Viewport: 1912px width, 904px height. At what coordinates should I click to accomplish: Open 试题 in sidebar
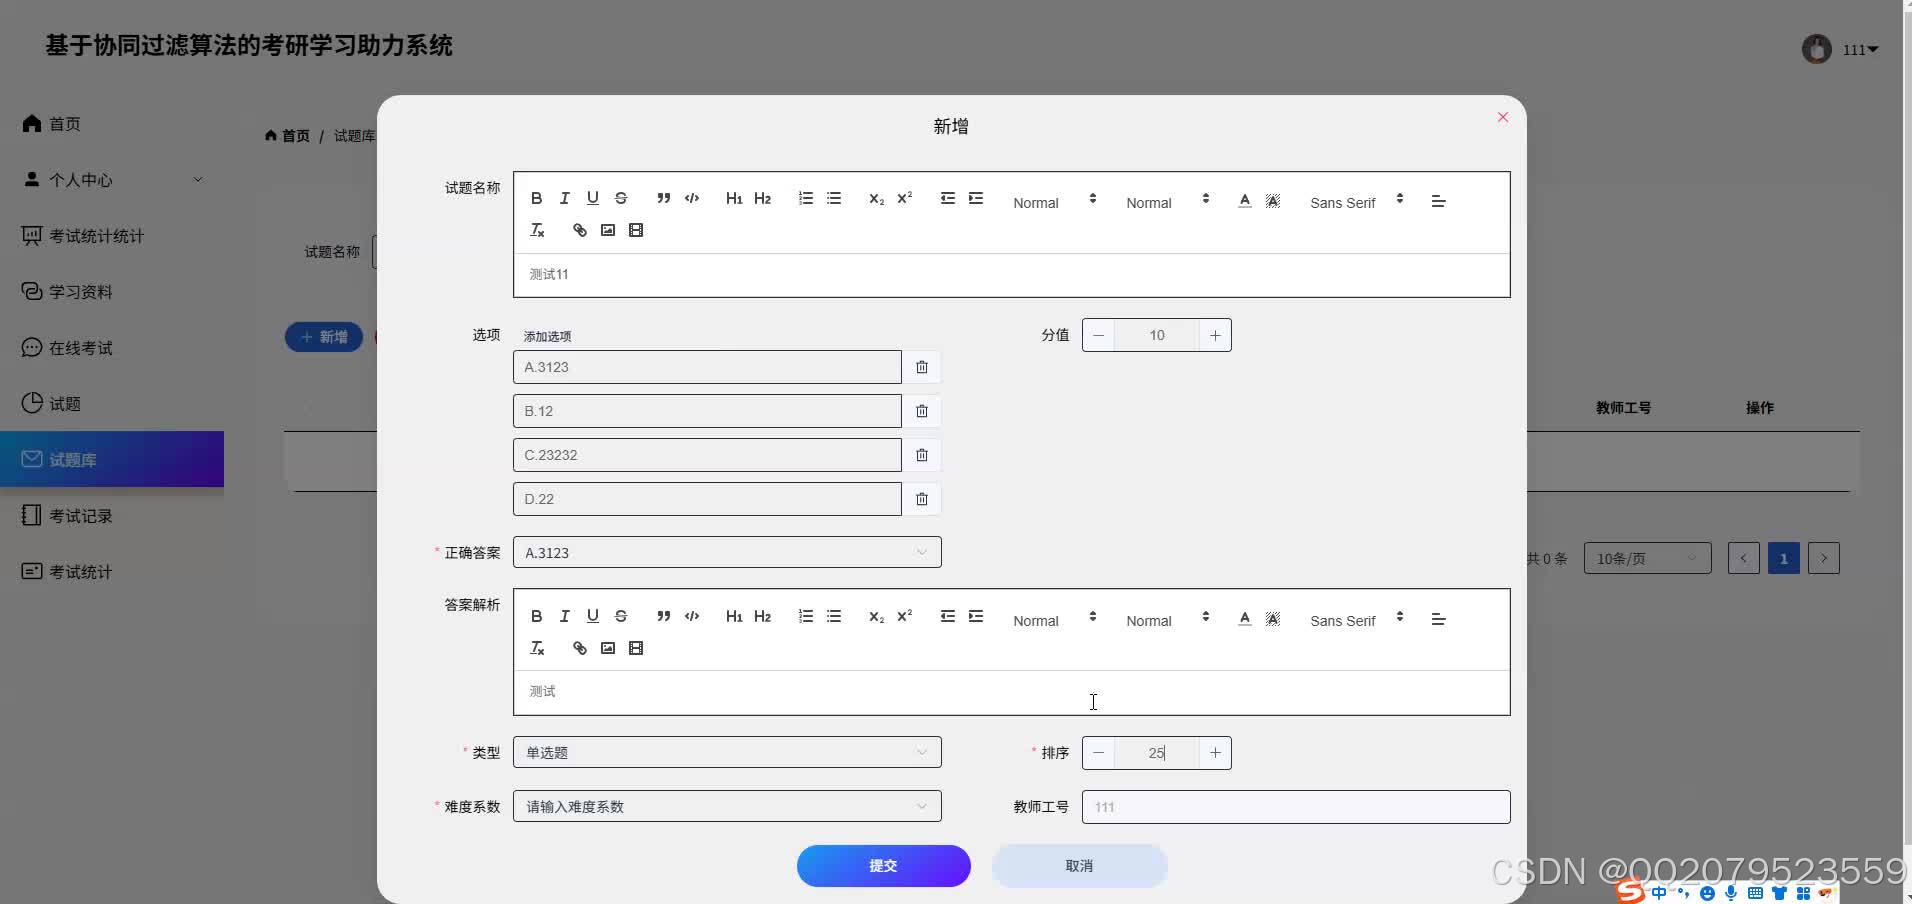pos(112,404)
